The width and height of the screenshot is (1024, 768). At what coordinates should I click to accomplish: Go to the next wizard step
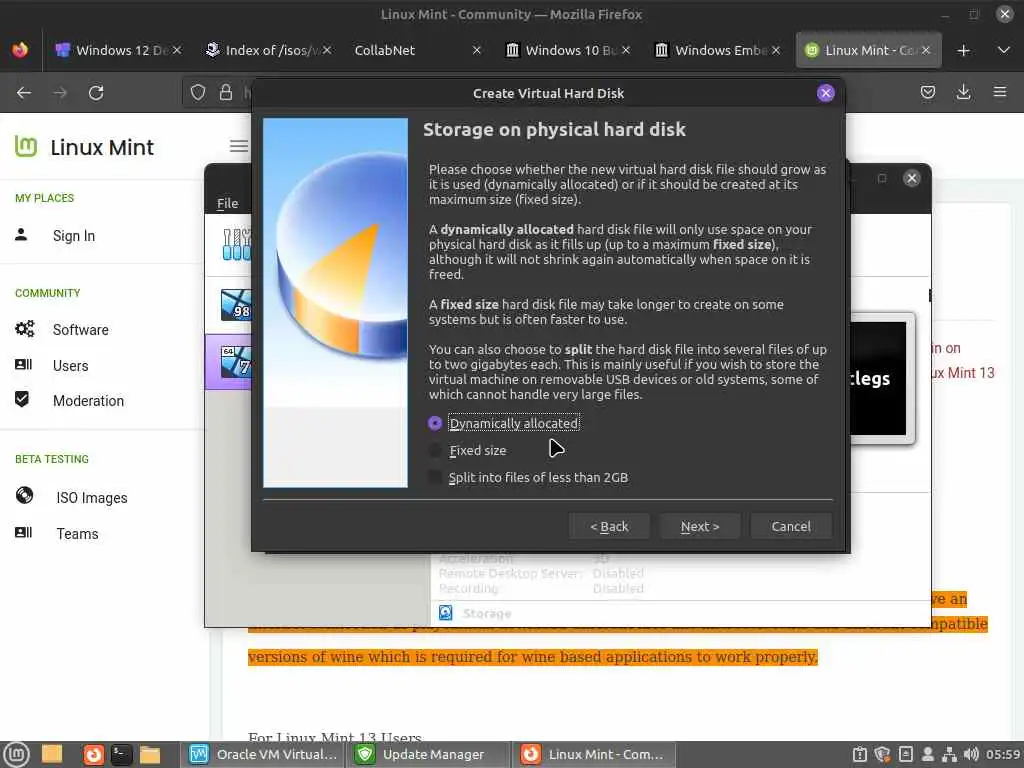tap(699, 526)
